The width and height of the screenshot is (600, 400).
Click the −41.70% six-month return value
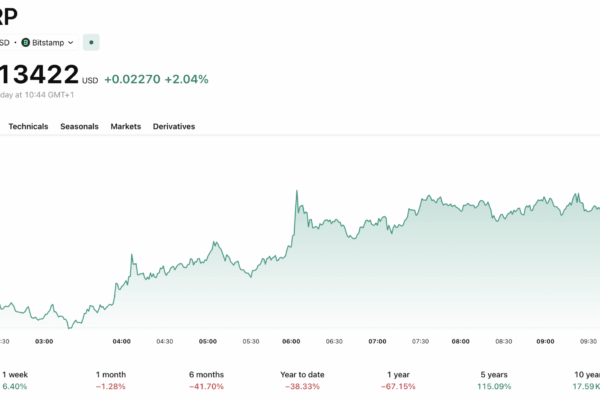[206, 386]
